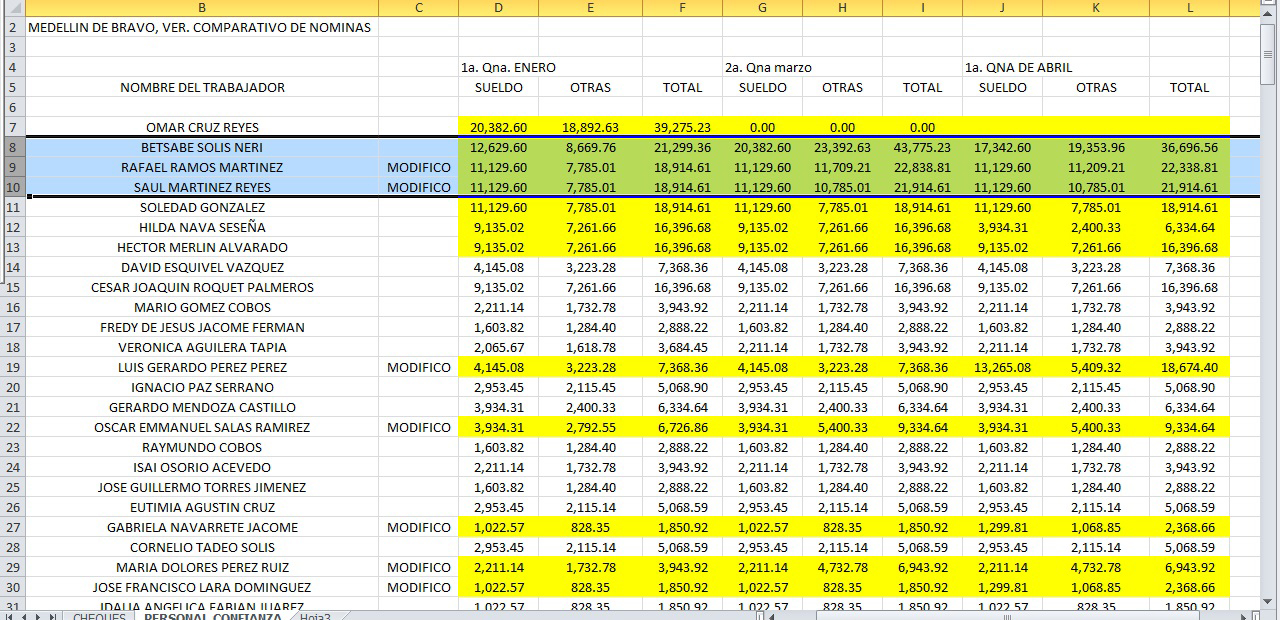Switch to the CHEQUES sheet tab

coord(99,616)
